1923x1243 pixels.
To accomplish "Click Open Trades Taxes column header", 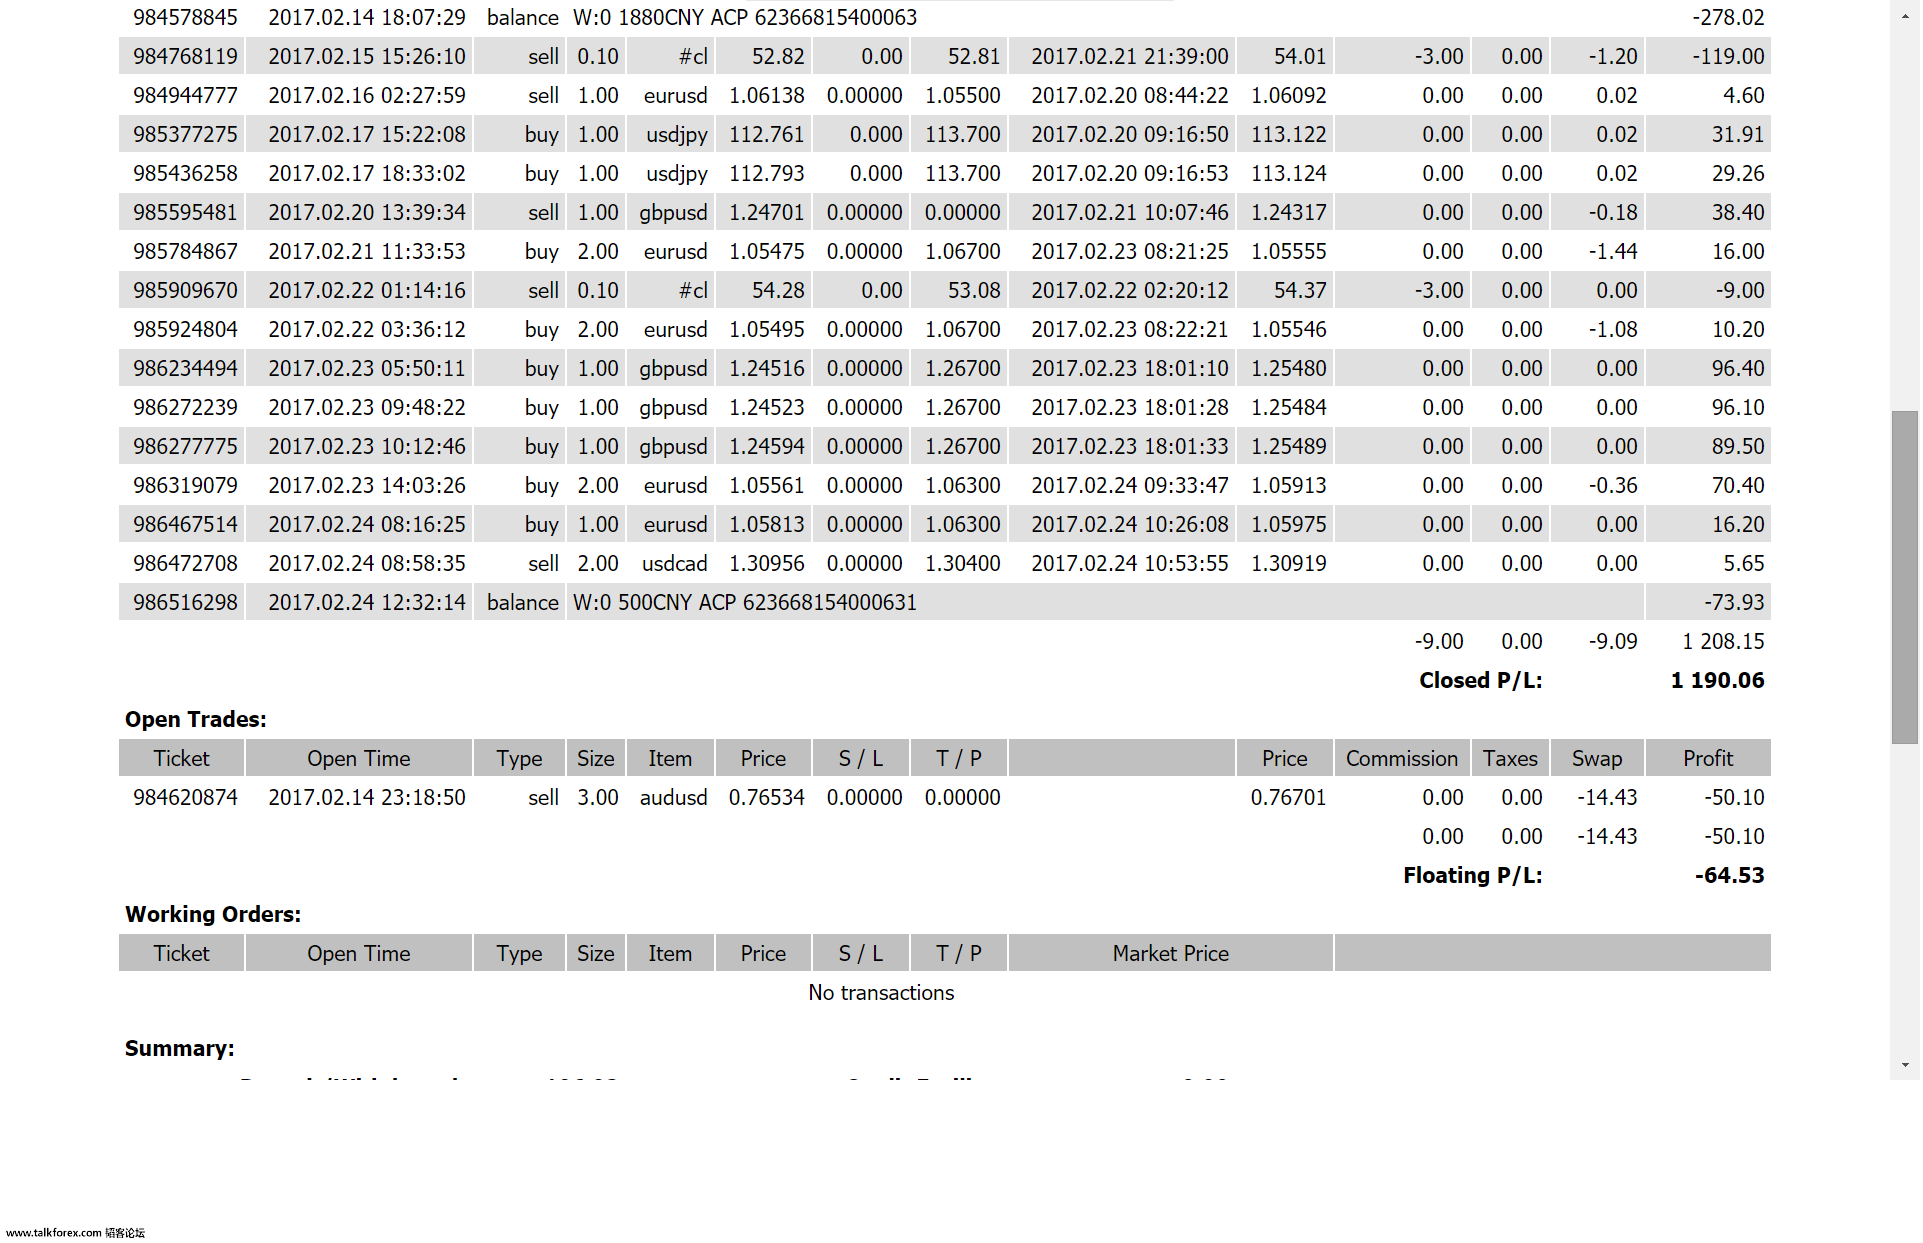I will [1510, 759].
